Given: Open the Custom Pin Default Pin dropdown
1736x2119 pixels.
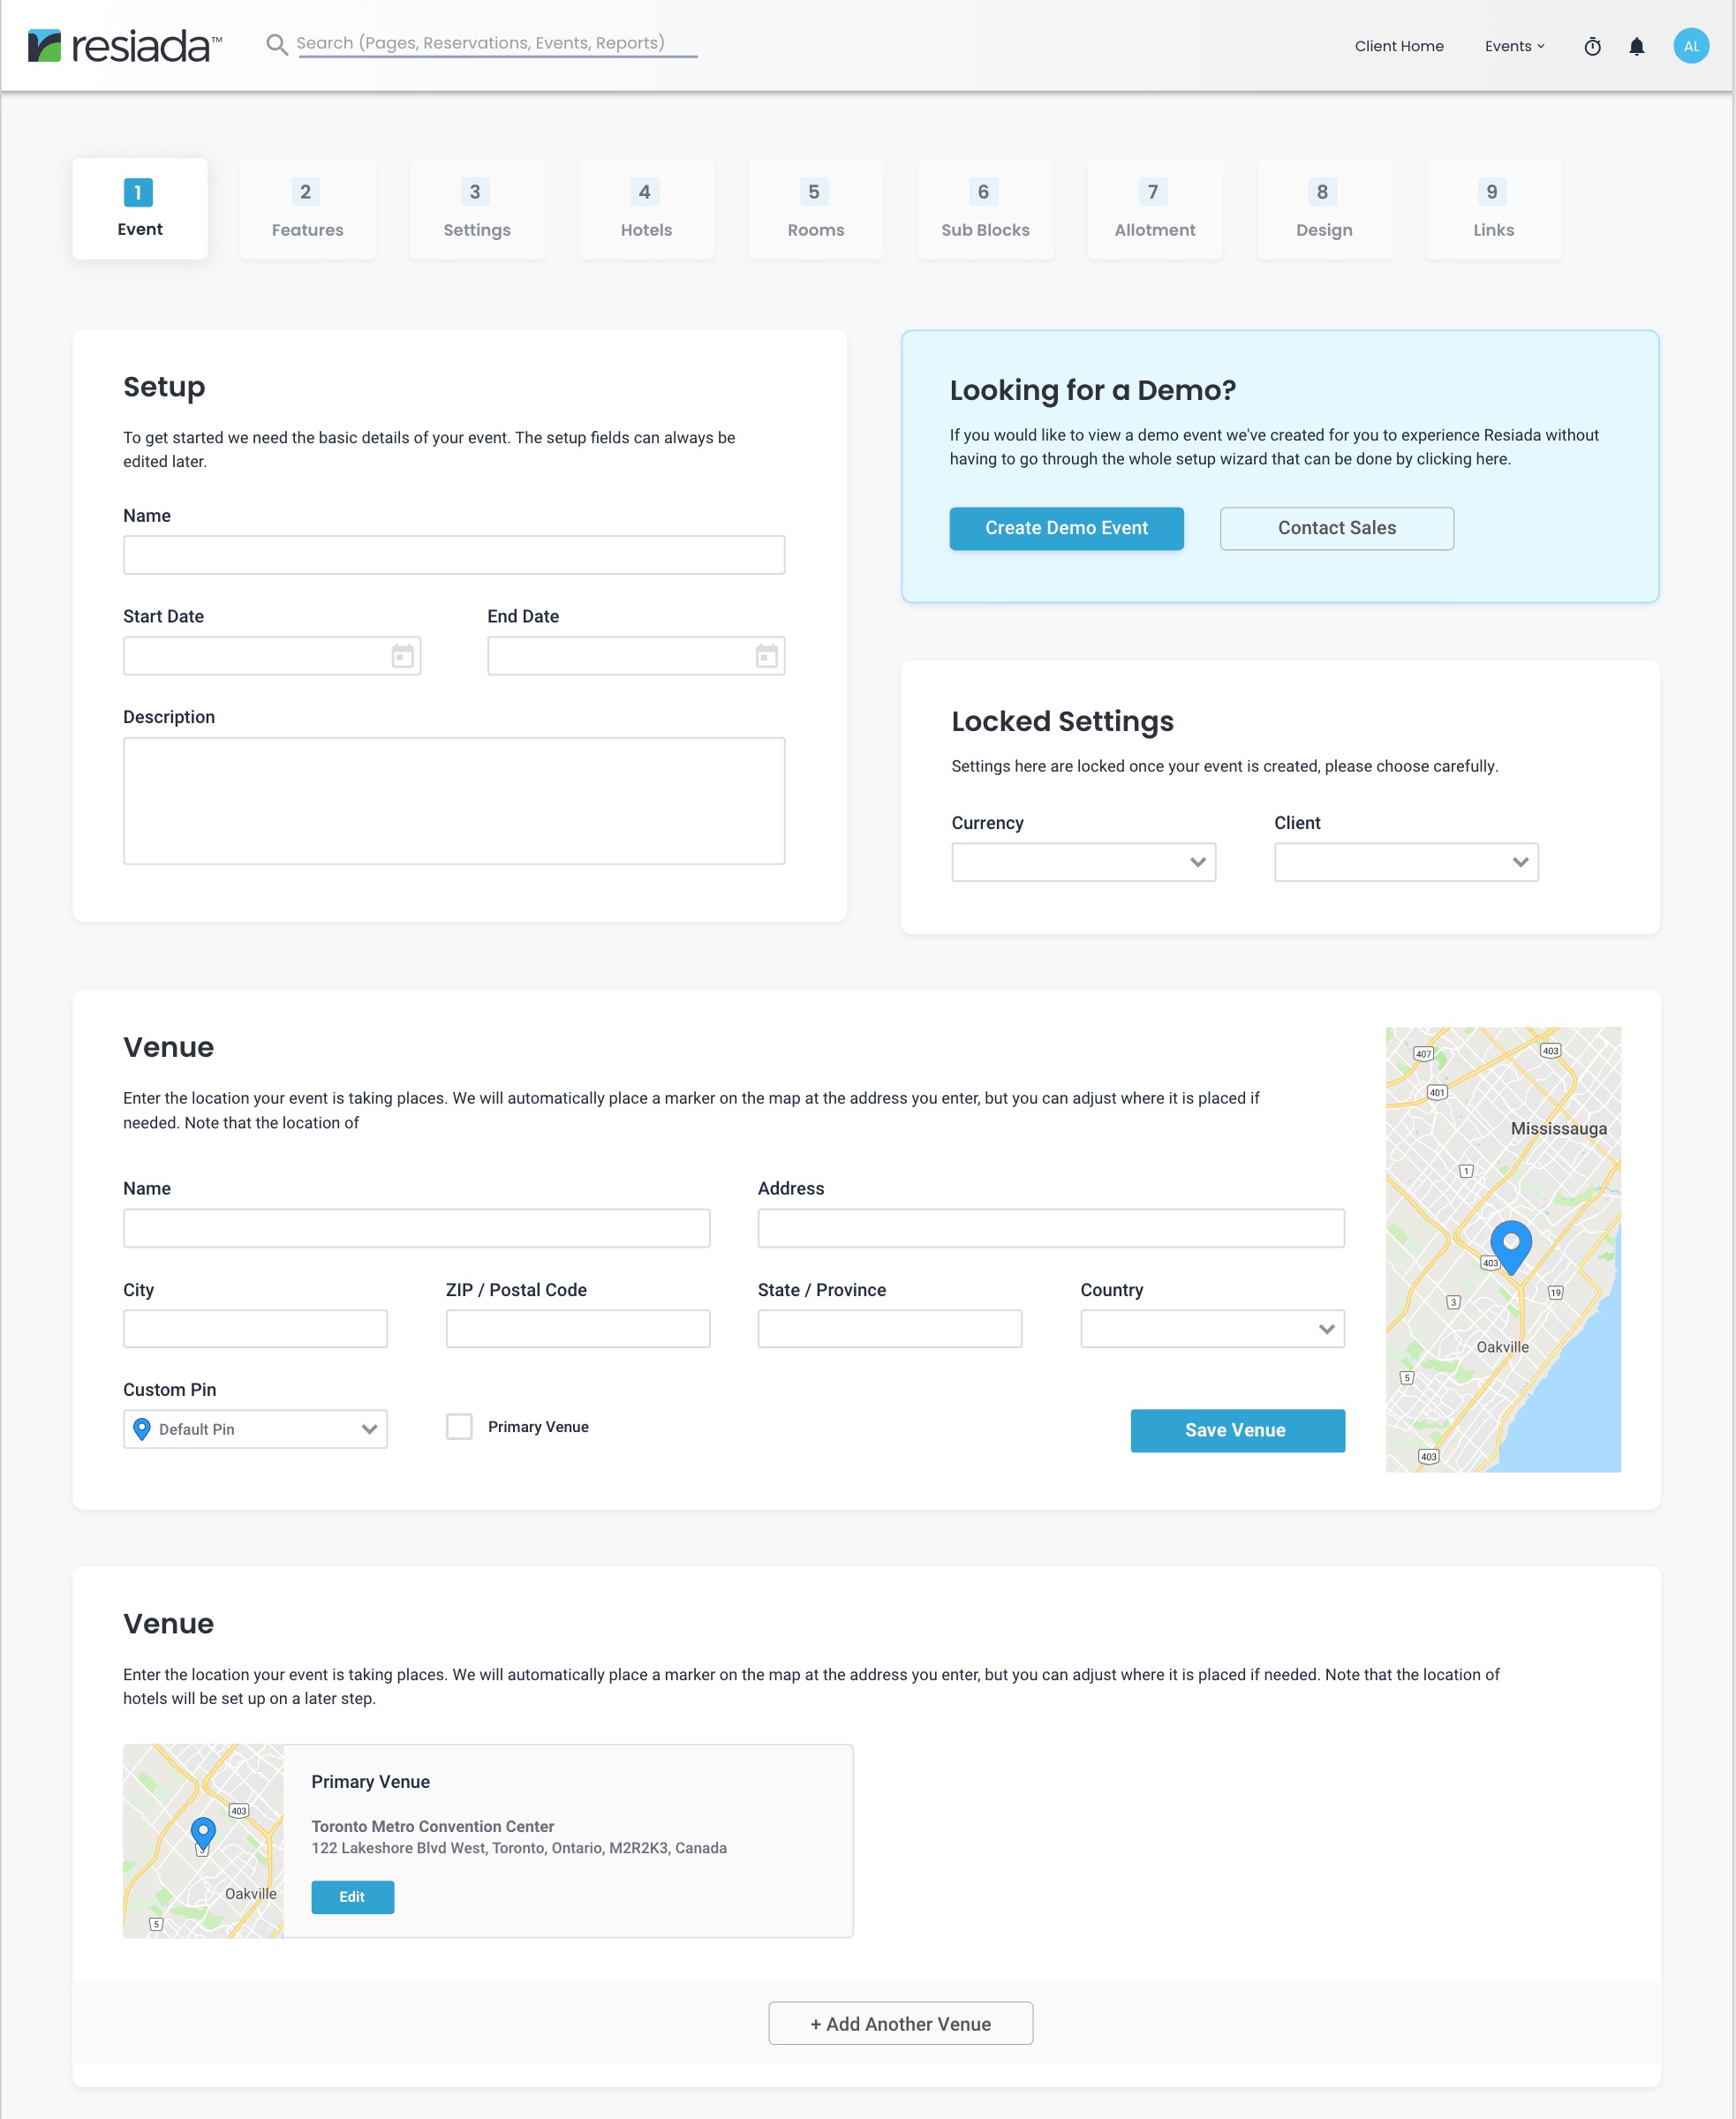Looking at the screenshot, I should [255, 1429].
